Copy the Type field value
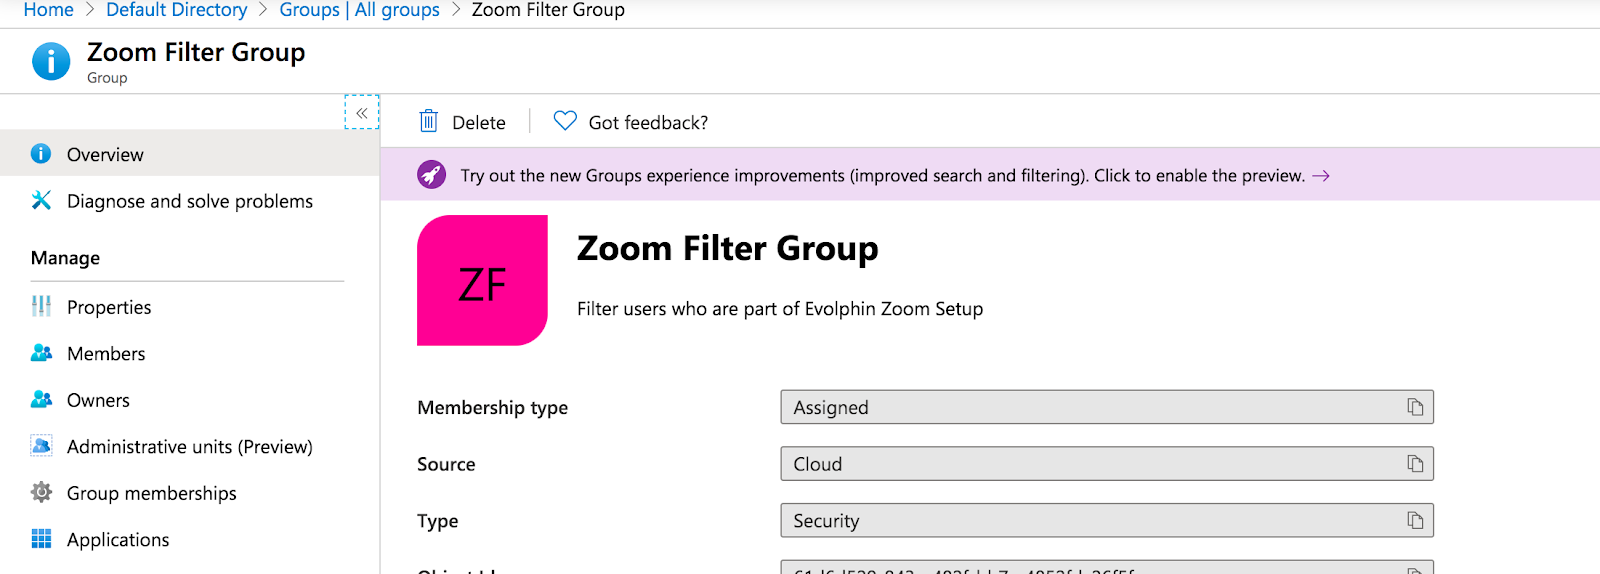 click(x=1415, y=521)
